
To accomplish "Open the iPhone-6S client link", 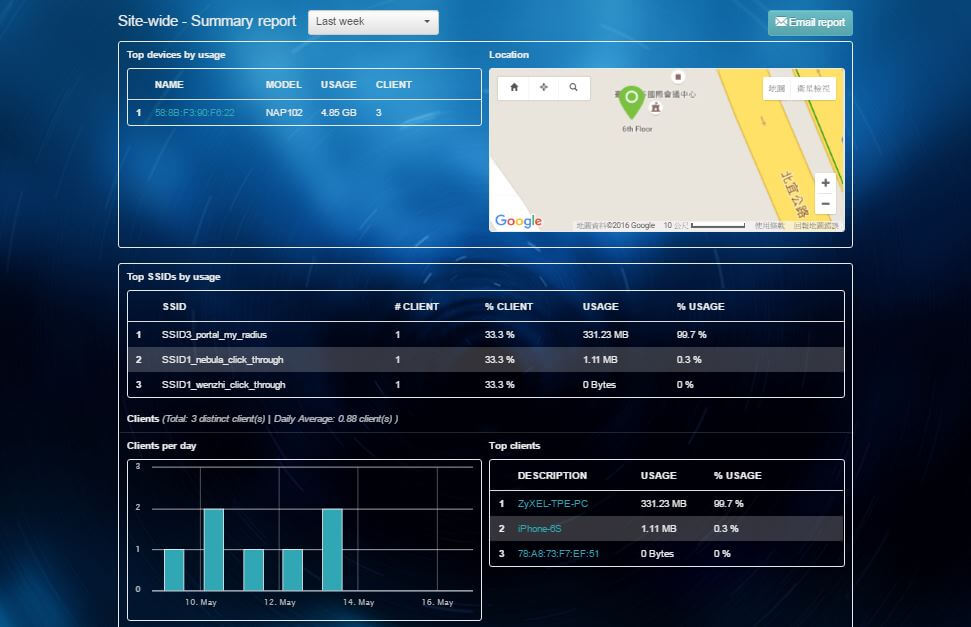I will pyautogui.click(x=539, y=529).
